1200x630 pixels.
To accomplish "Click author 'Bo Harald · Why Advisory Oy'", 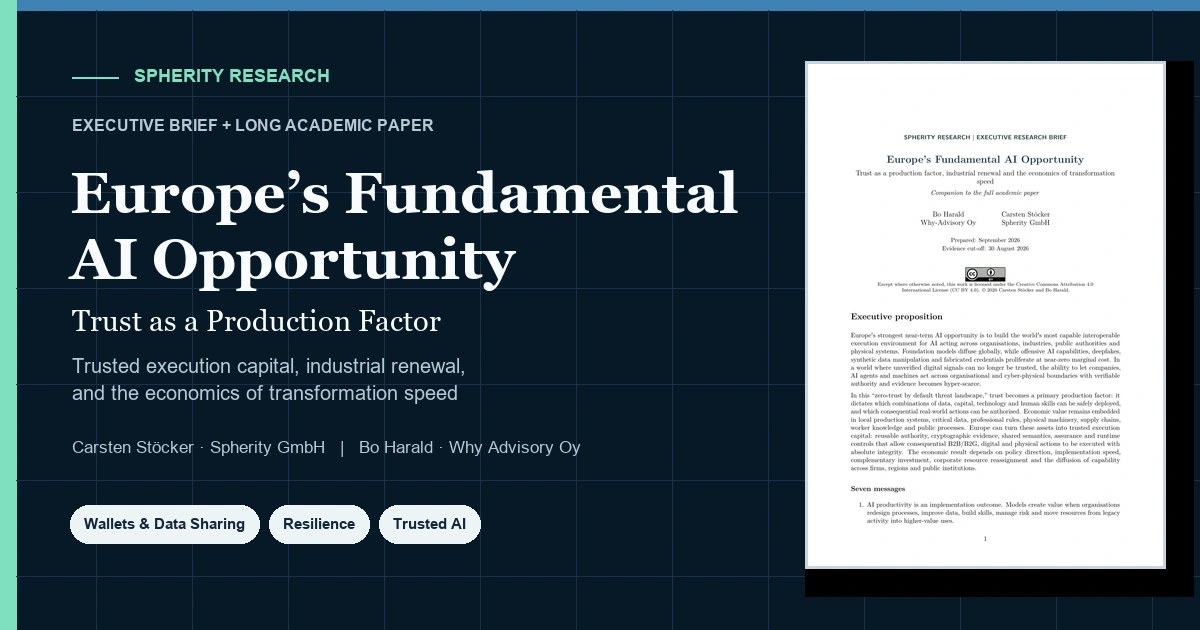I will (470, 447).
